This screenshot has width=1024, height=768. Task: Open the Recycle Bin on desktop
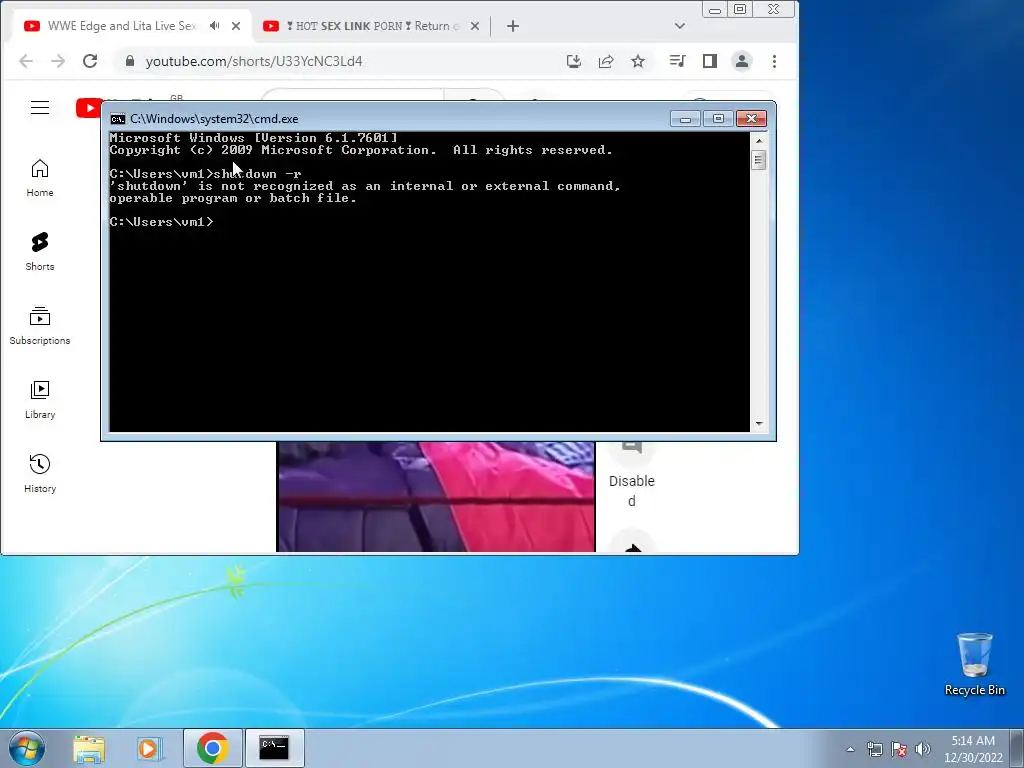[974, 664]
